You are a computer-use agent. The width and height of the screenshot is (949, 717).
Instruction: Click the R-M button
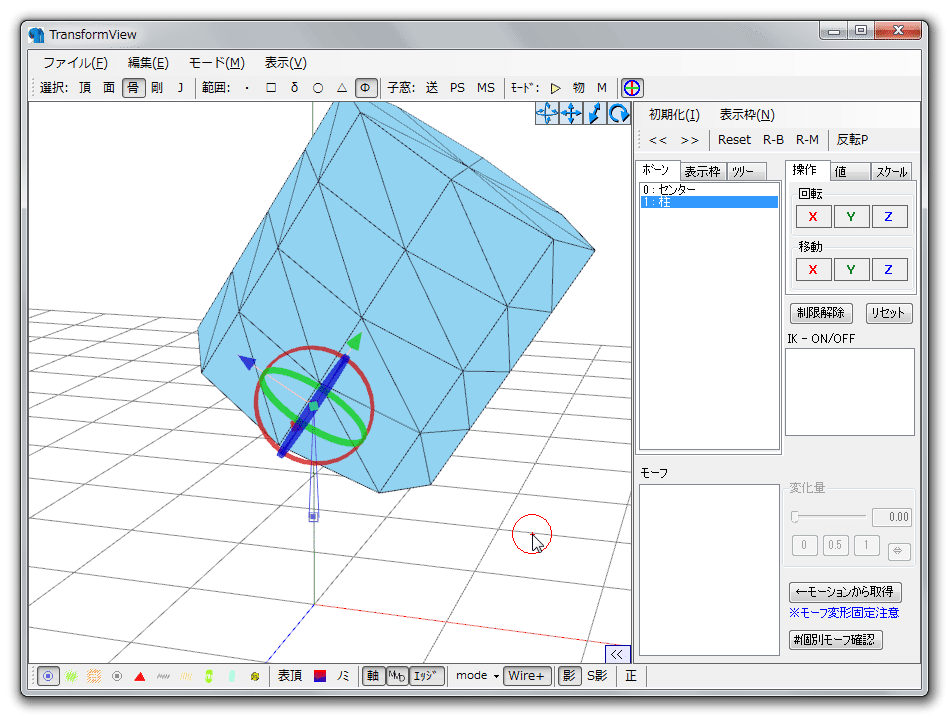(807, 140)
